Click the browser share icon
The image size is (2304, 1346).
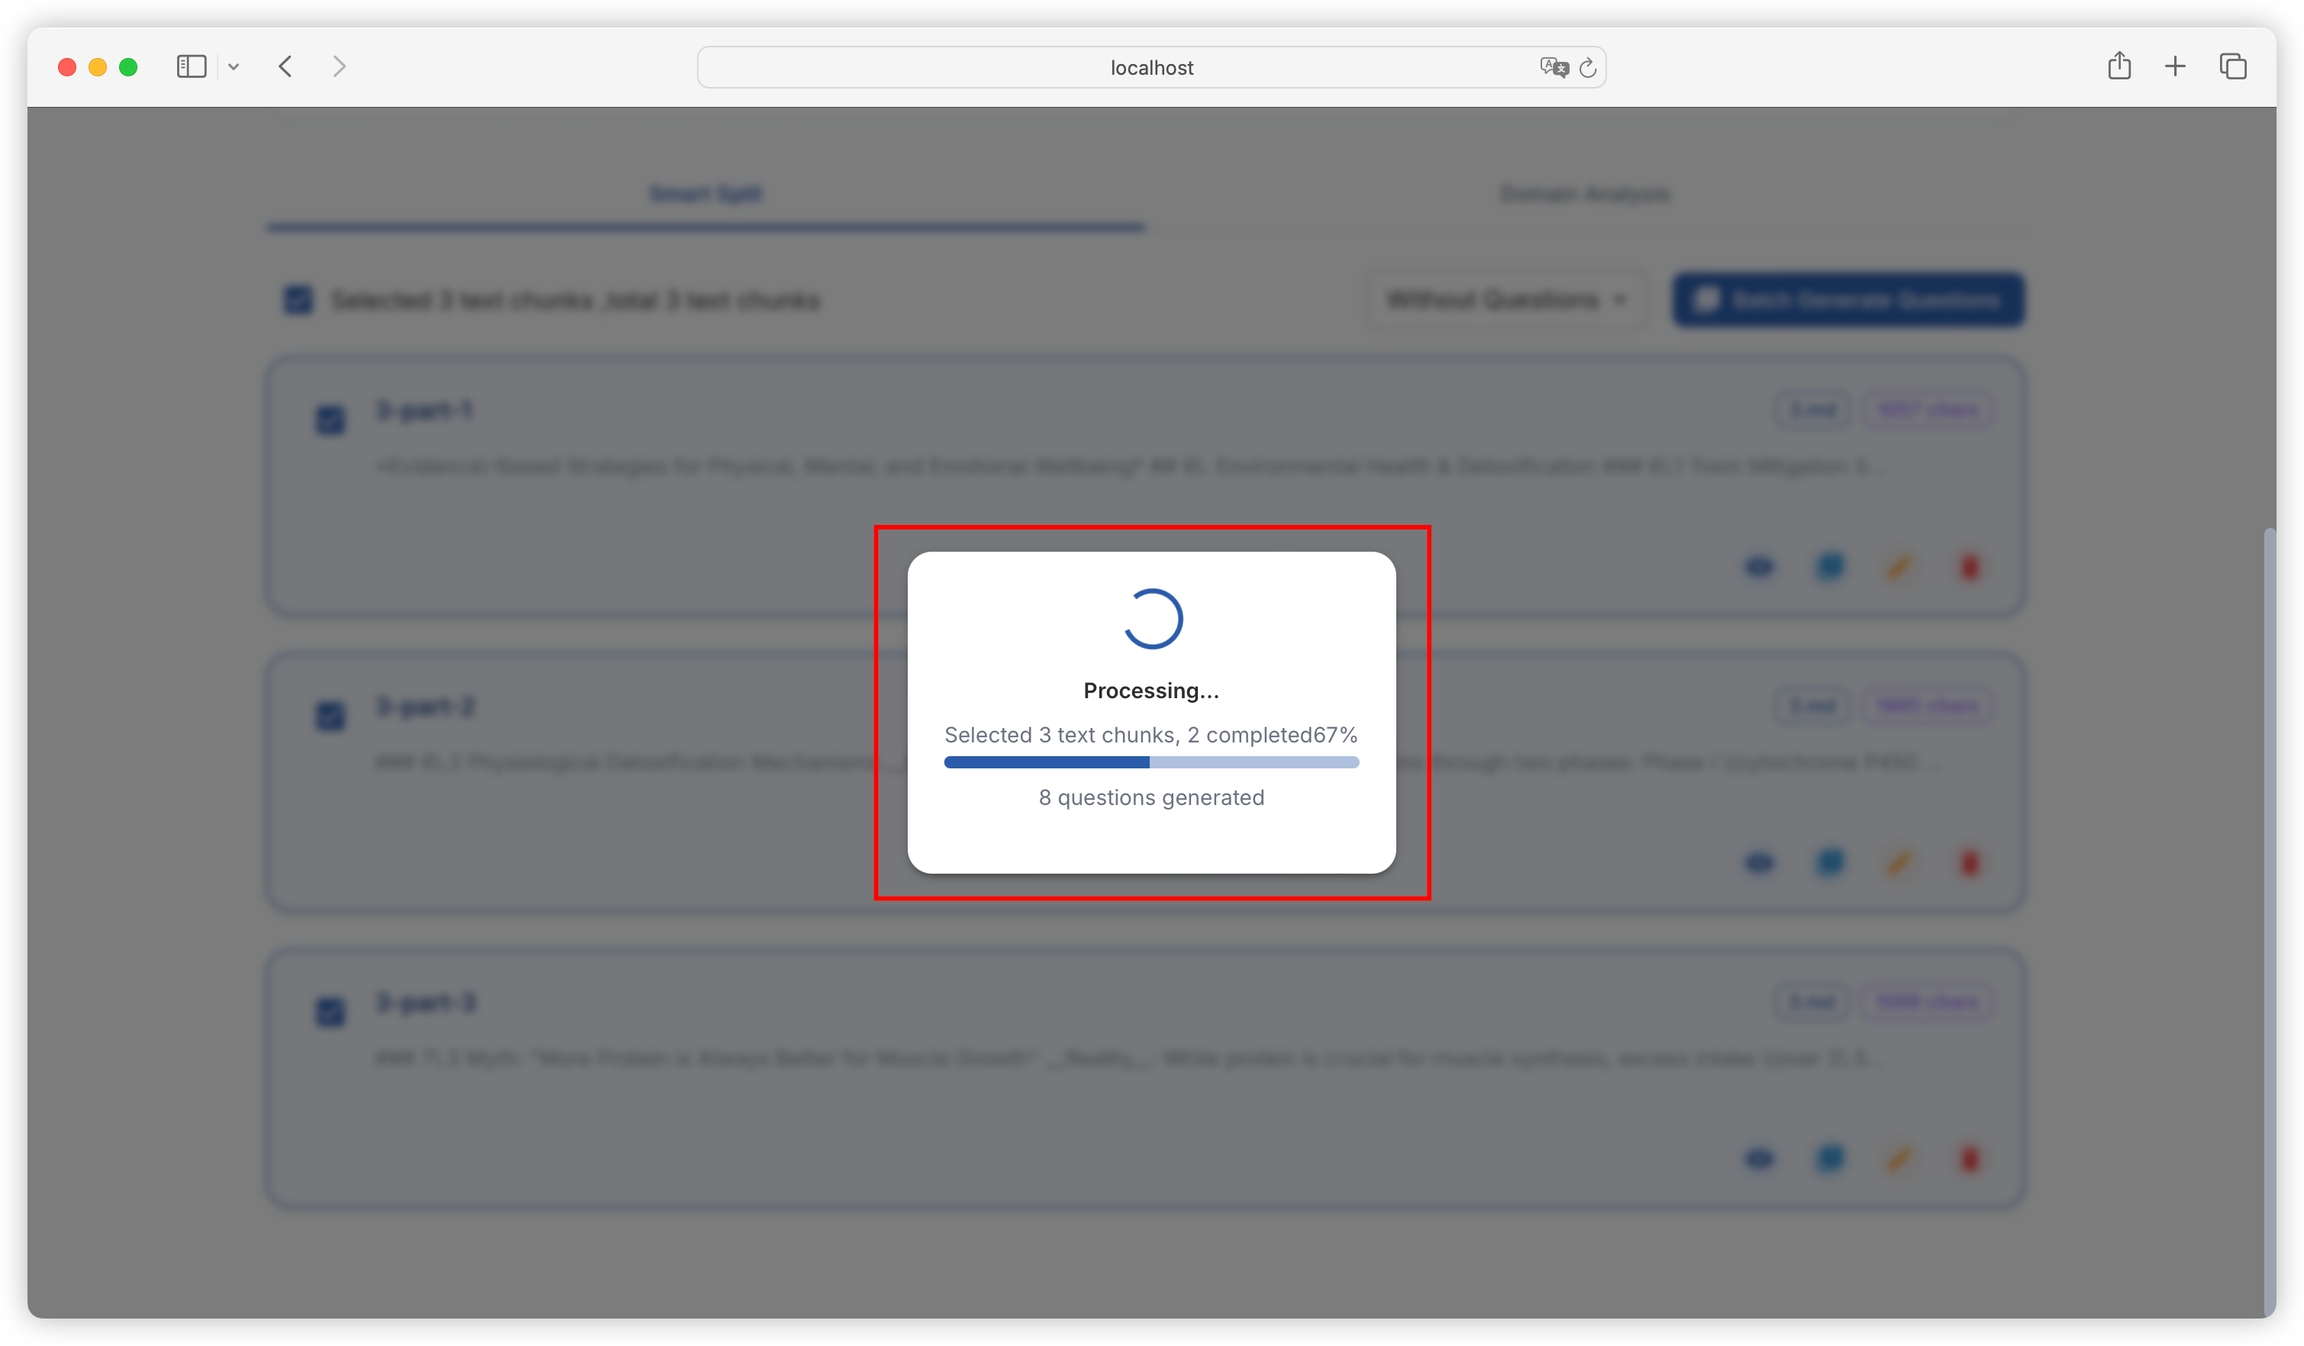tap(2118, 67)
